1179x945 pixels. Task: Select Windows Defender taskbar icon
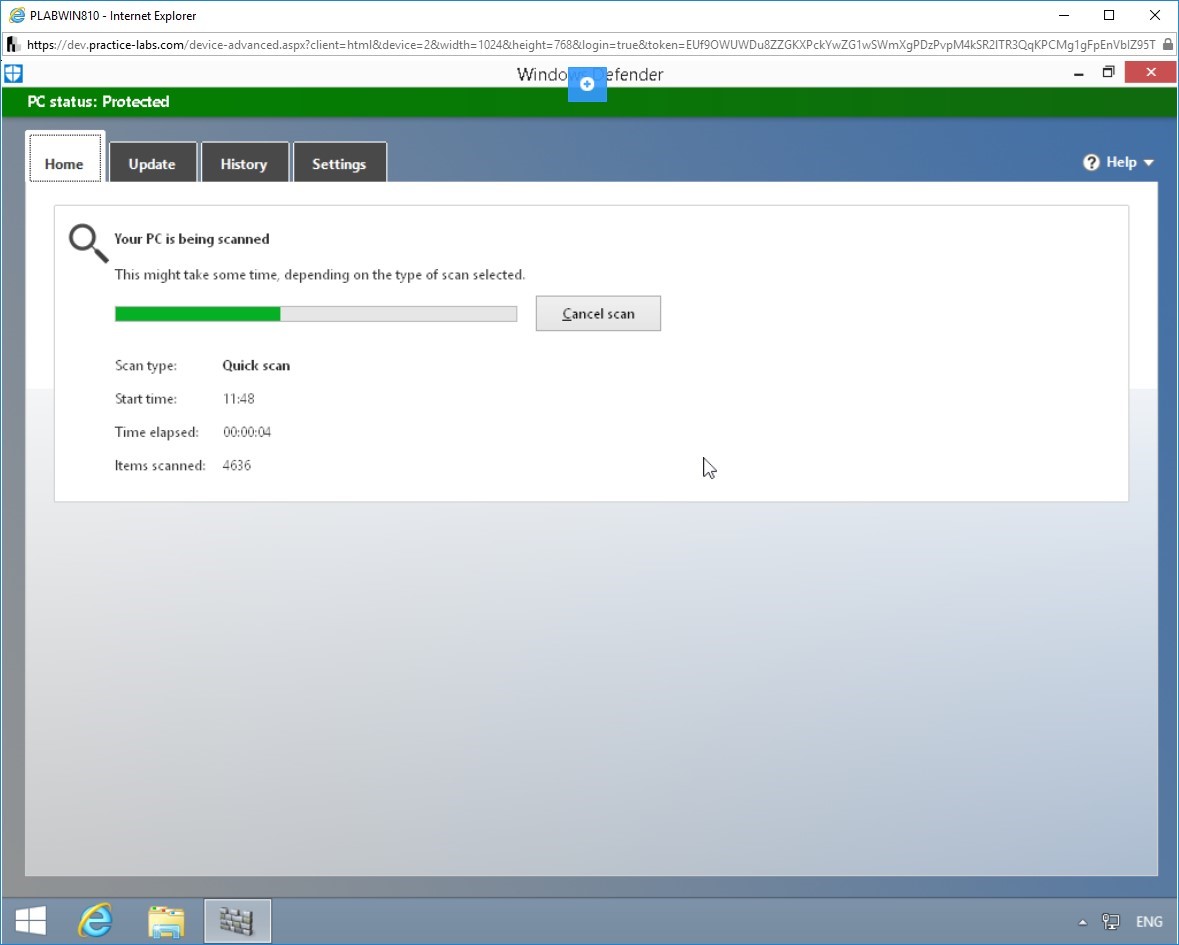coord(237,920)
